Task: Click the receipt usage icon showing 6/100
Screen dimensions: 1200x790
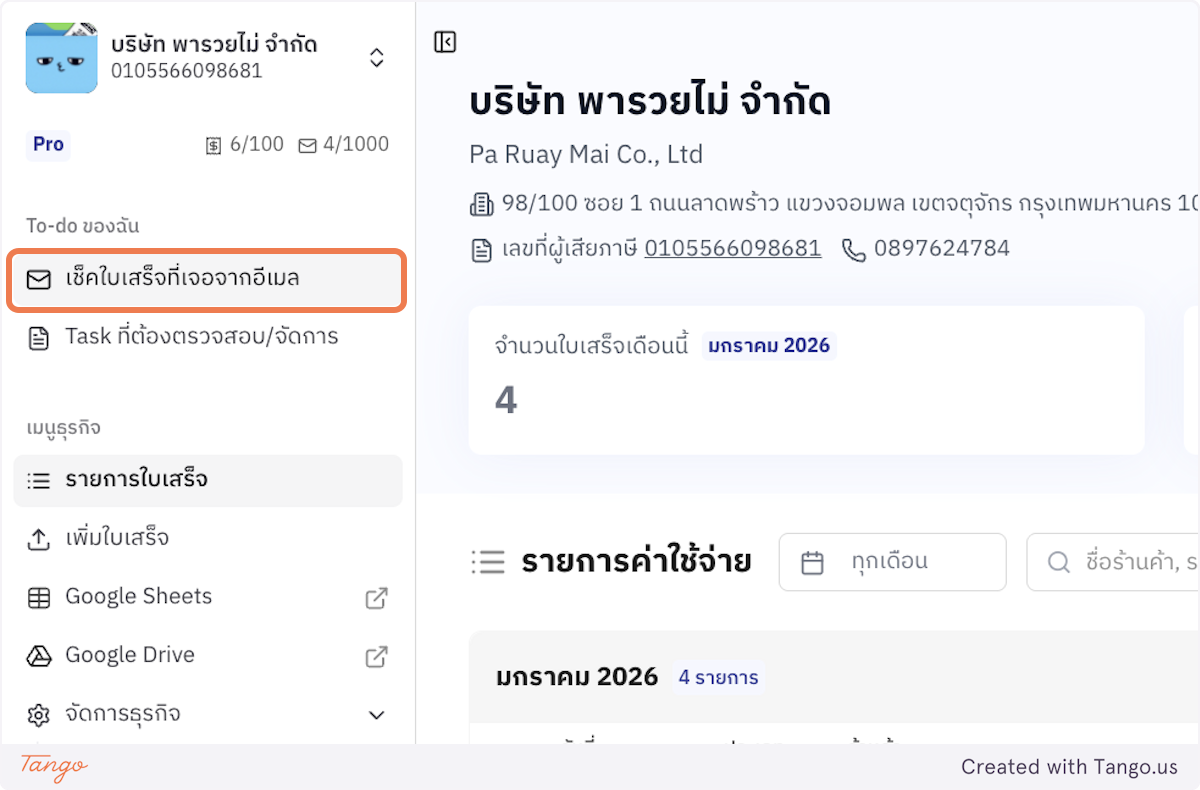Action: point(214,144)
